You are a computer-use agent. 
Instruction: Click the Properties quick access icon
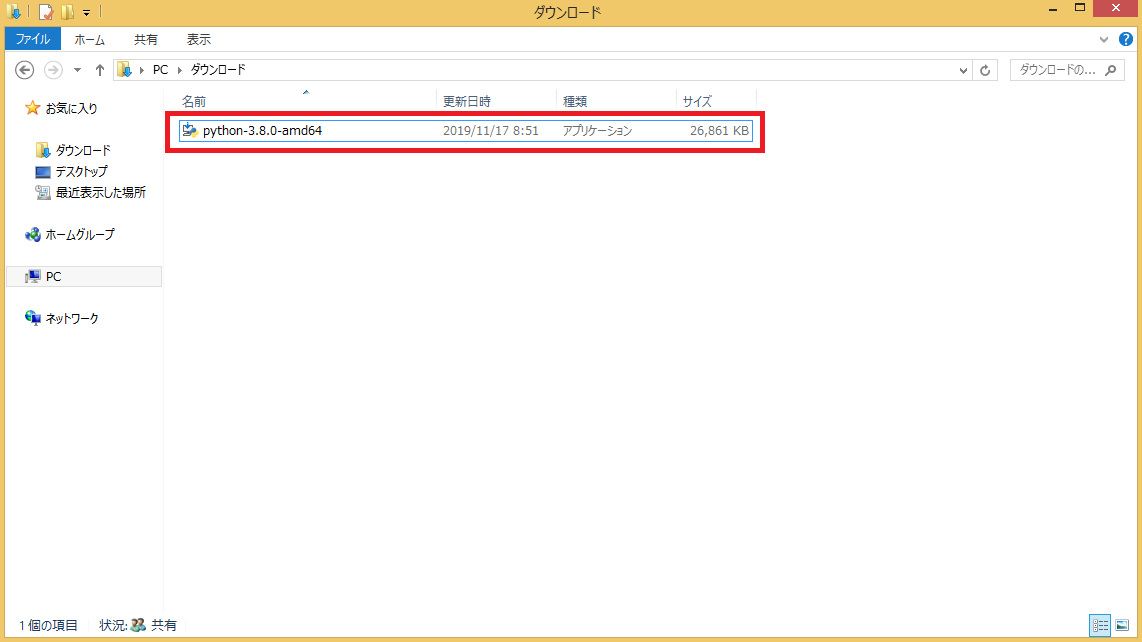point(46,12)
